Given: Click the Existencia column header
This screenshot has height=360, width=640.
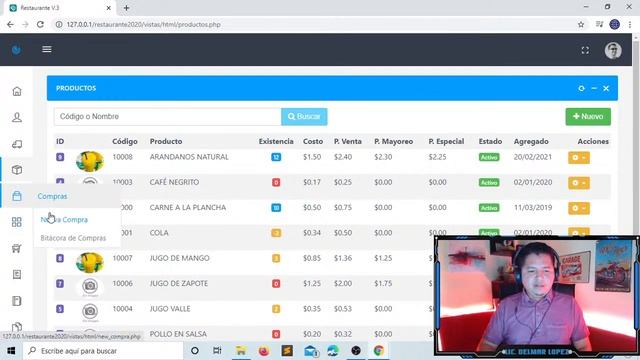Looking at the screenshot, I should pyautogui.click(x=276, y=141).
